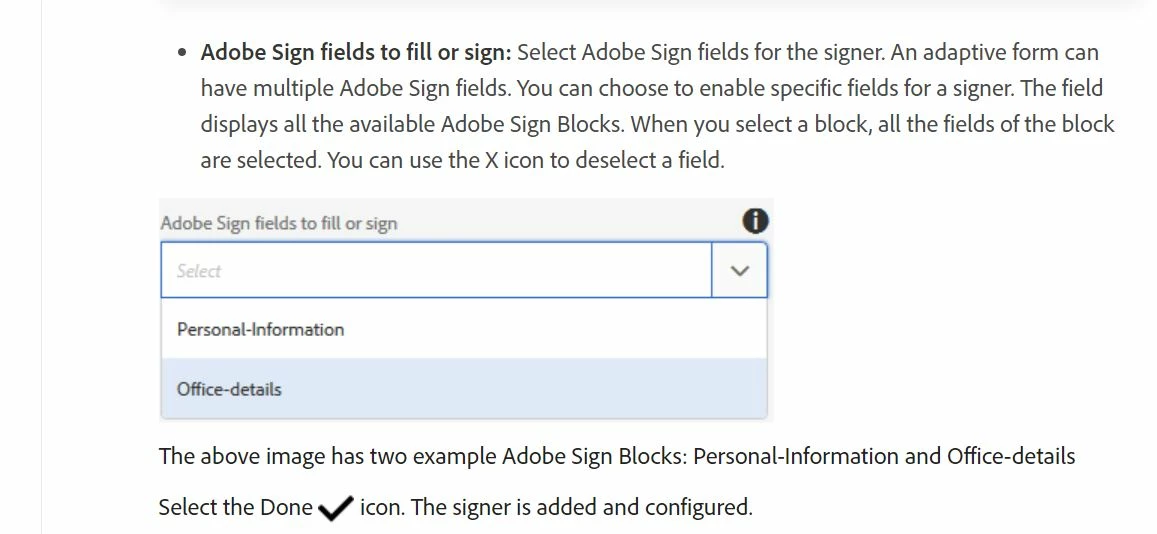Click the gray 'Adobe Sign fields to fill or sign' label
This screenshot has width=1157, height=534.
(x=279, y=223)
